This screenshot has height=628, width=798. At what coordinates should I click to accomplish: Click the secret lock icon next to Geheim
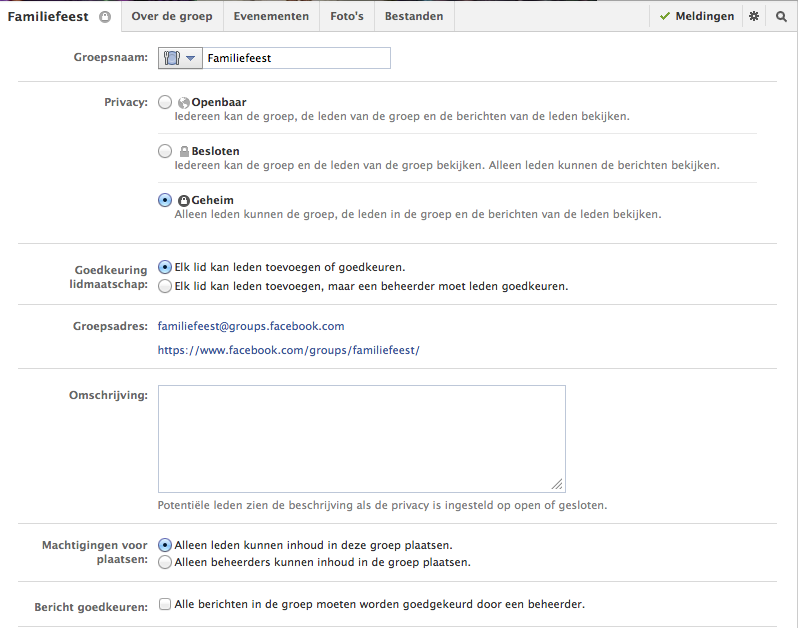(x=183, y=201)
